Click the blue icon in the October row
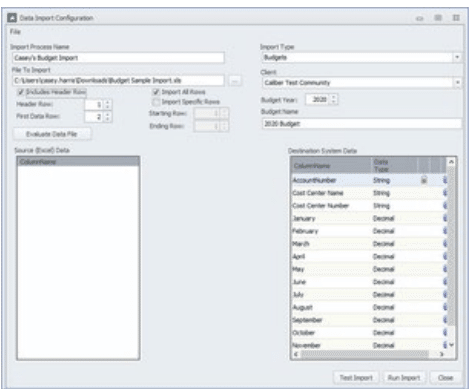Screen dimensions: 469x389 click(445, 332)
